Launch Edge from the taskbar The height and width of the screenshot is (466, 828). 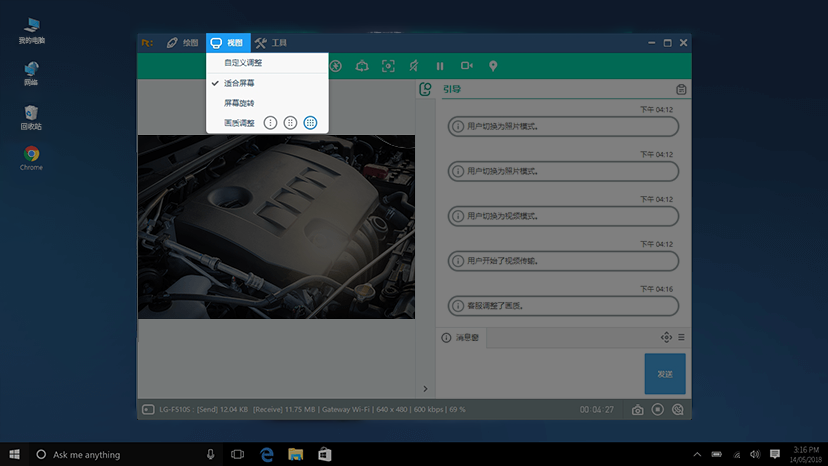pos(267,454)
